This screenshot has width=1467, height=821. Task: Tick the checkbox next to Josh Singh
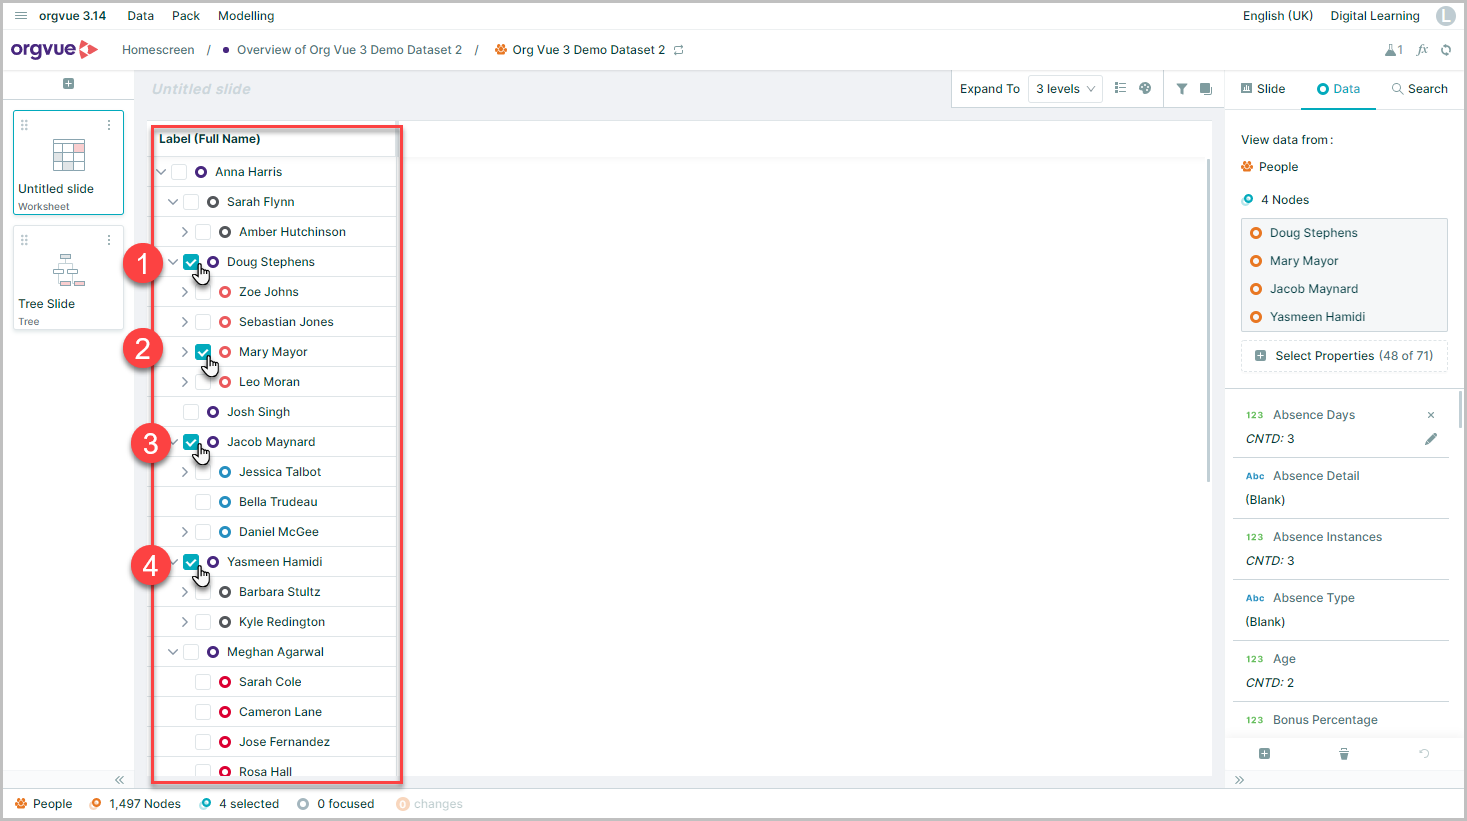191,412
